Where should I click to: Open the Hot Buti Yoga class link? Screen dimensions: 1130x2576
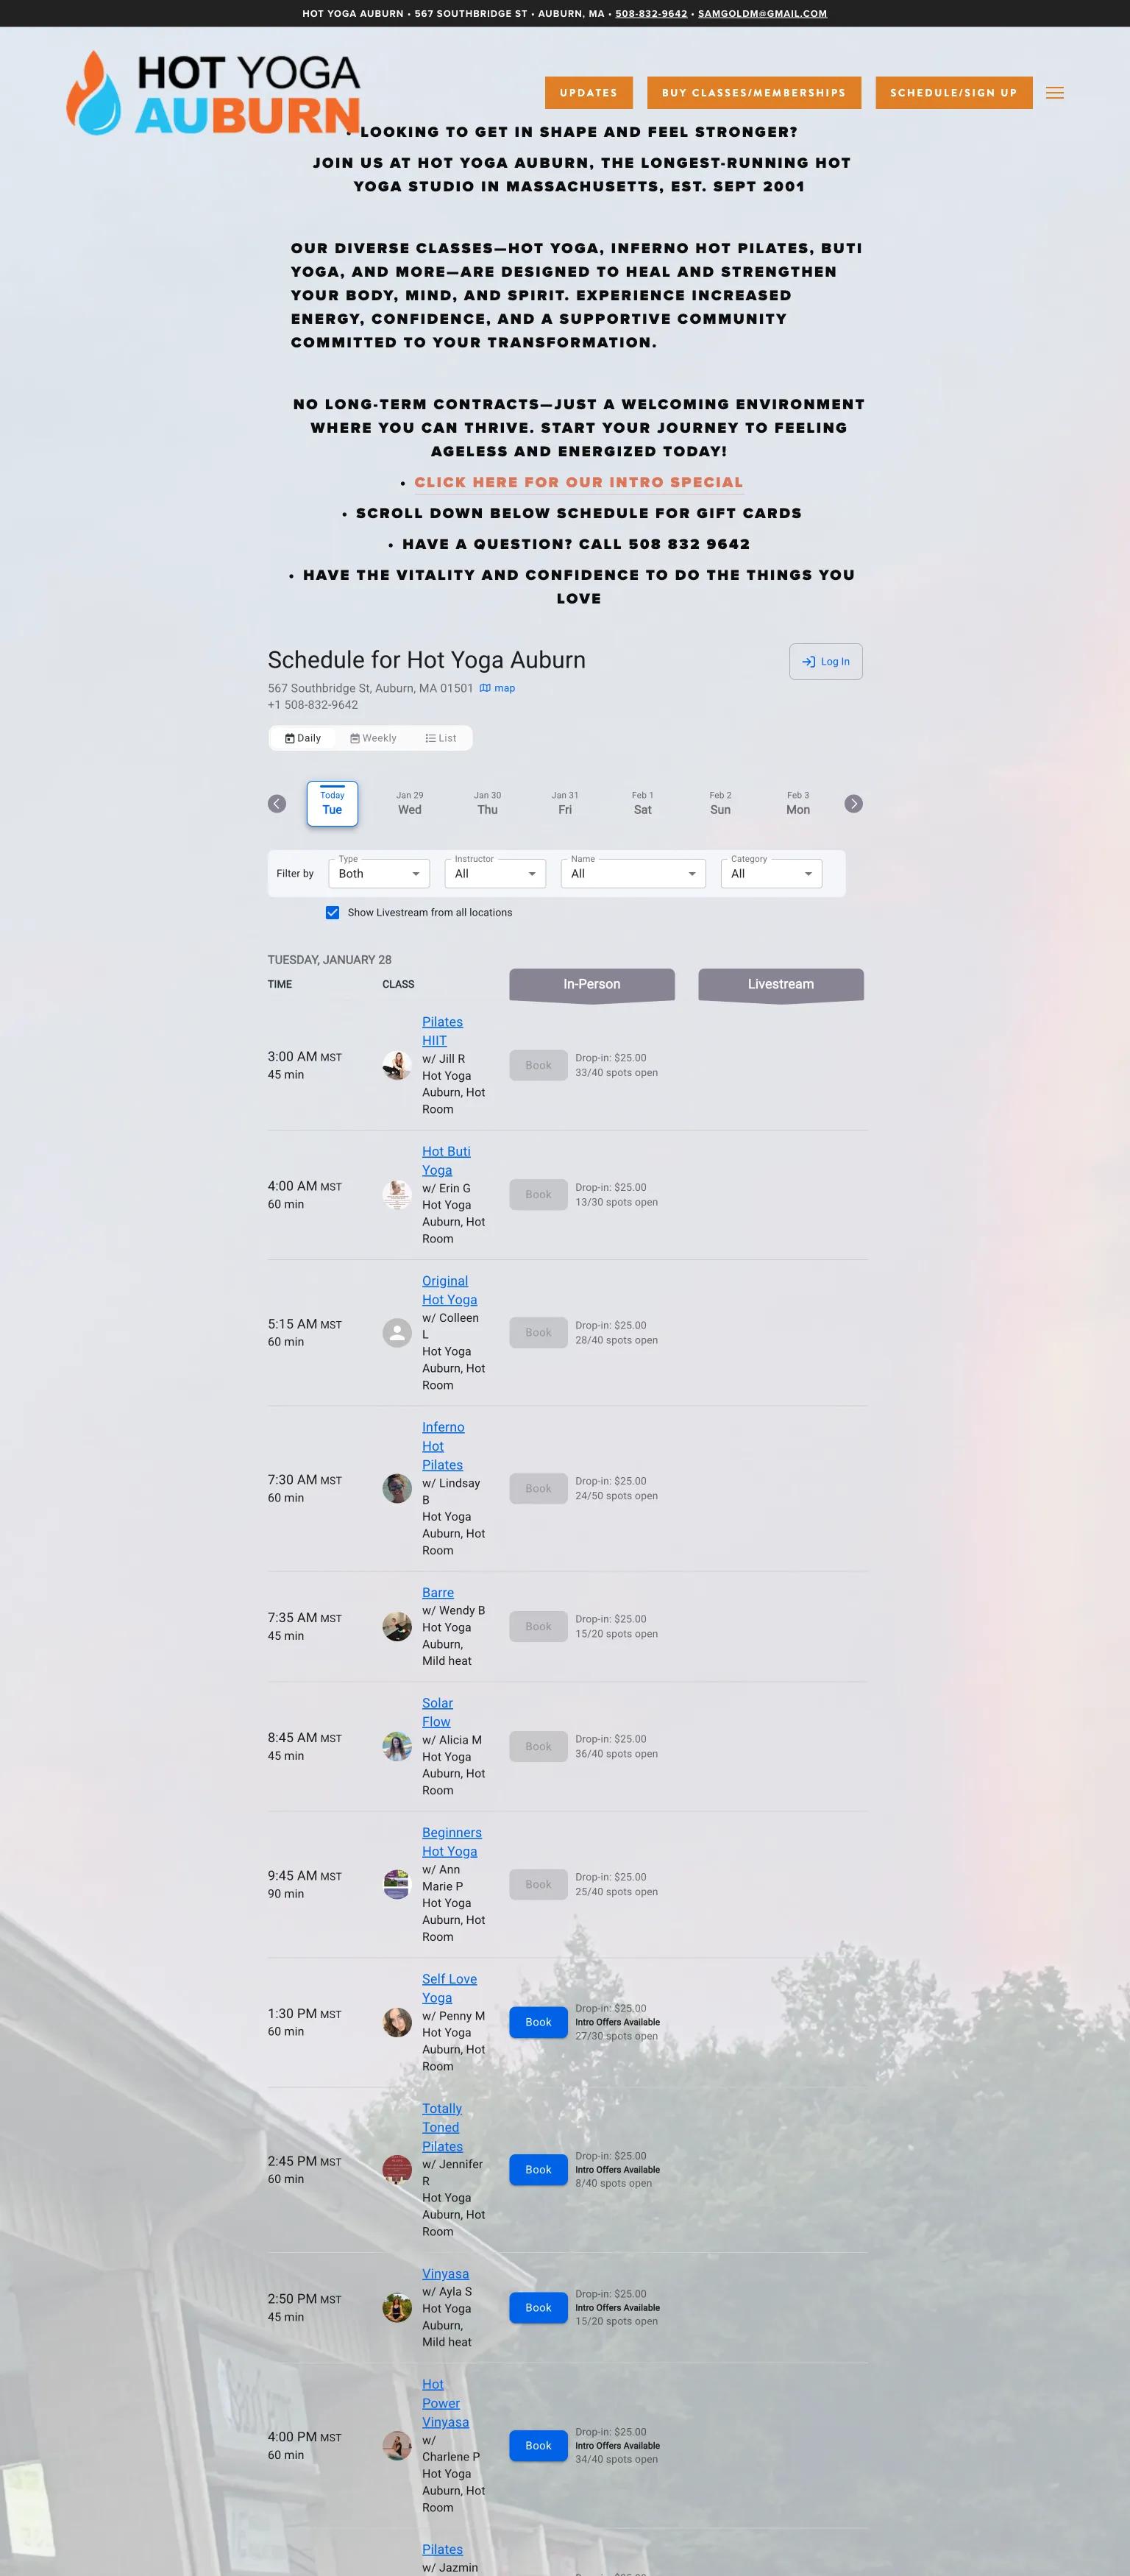tap(446, 1161)
